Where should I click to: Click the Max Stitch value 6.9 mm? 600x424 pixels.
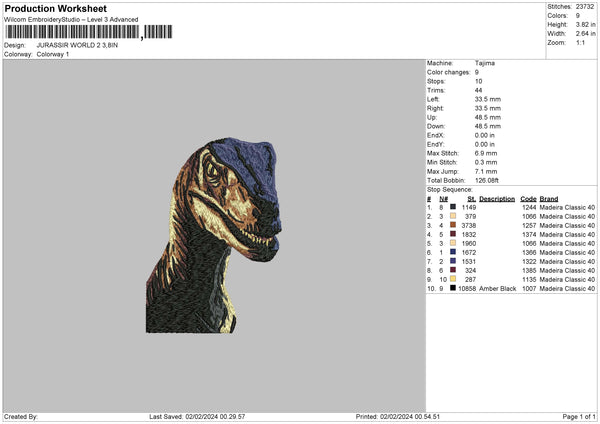pyautogui.click(x=486, y=153)
